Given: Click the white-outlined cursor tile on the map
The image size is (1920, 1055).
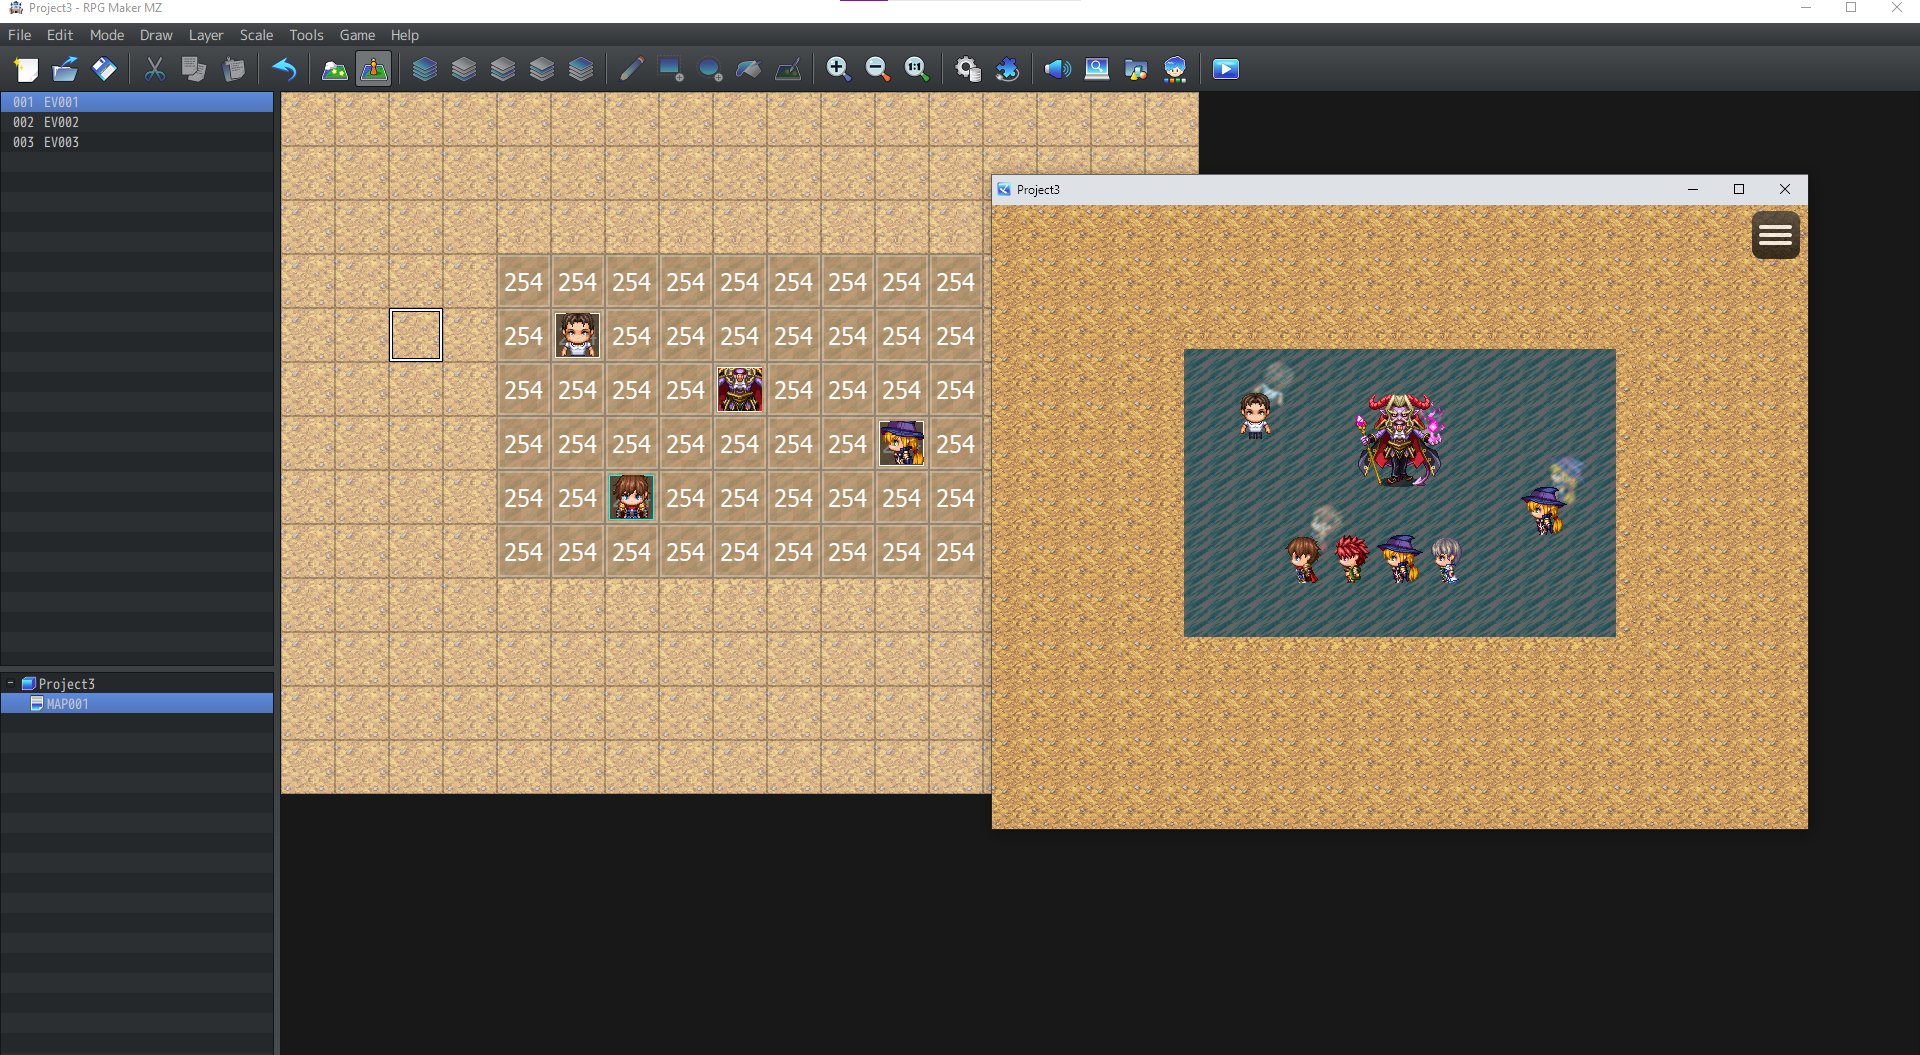Looking at the screenshot, I should point(416,335).
